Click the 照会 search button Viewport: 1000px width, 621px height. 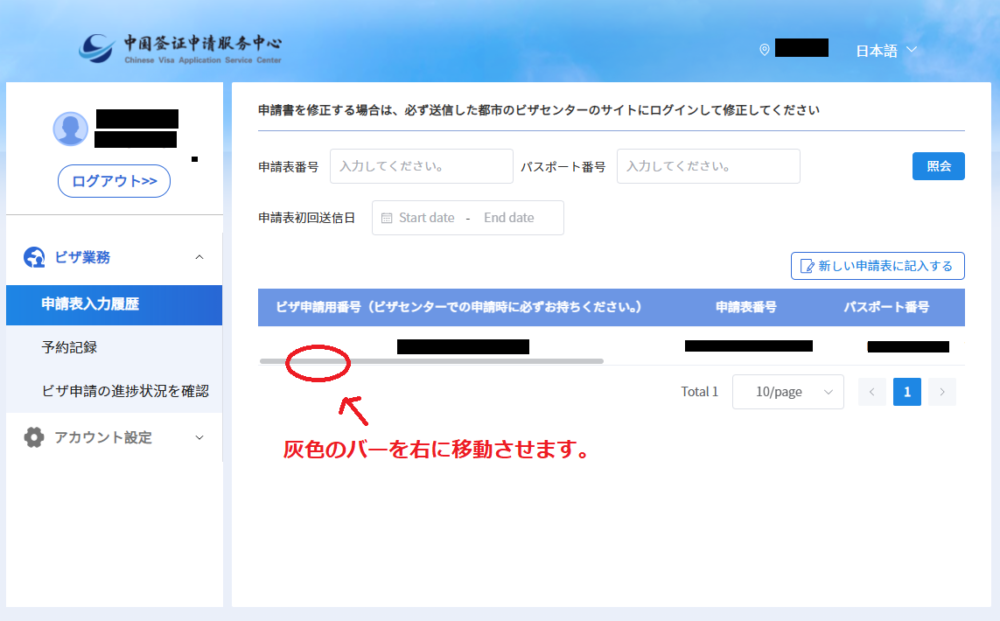point(938,166)
